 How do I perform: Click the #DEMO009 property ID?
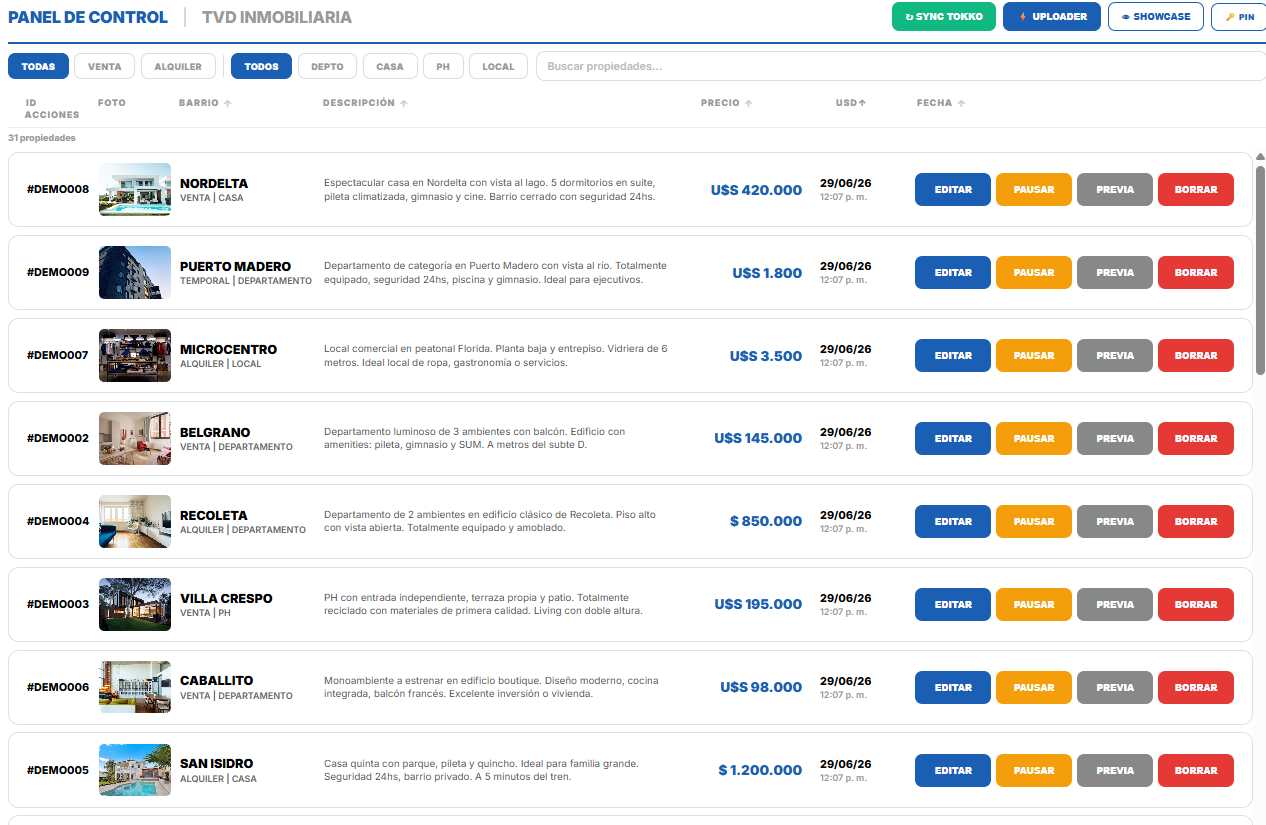pos(58,272)
